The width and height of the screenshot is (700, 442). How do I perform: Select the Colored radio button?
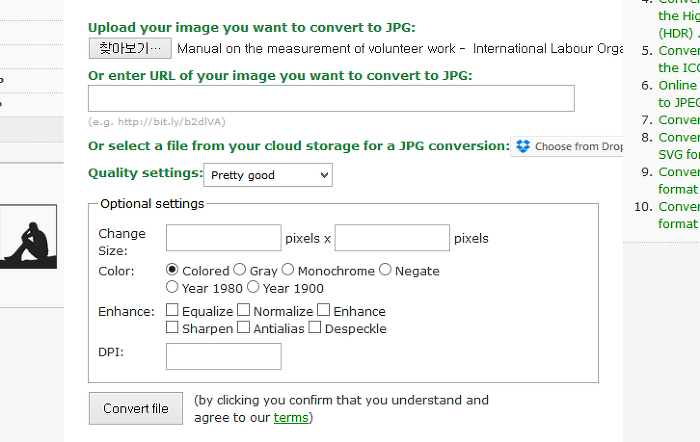pos(172,270)
